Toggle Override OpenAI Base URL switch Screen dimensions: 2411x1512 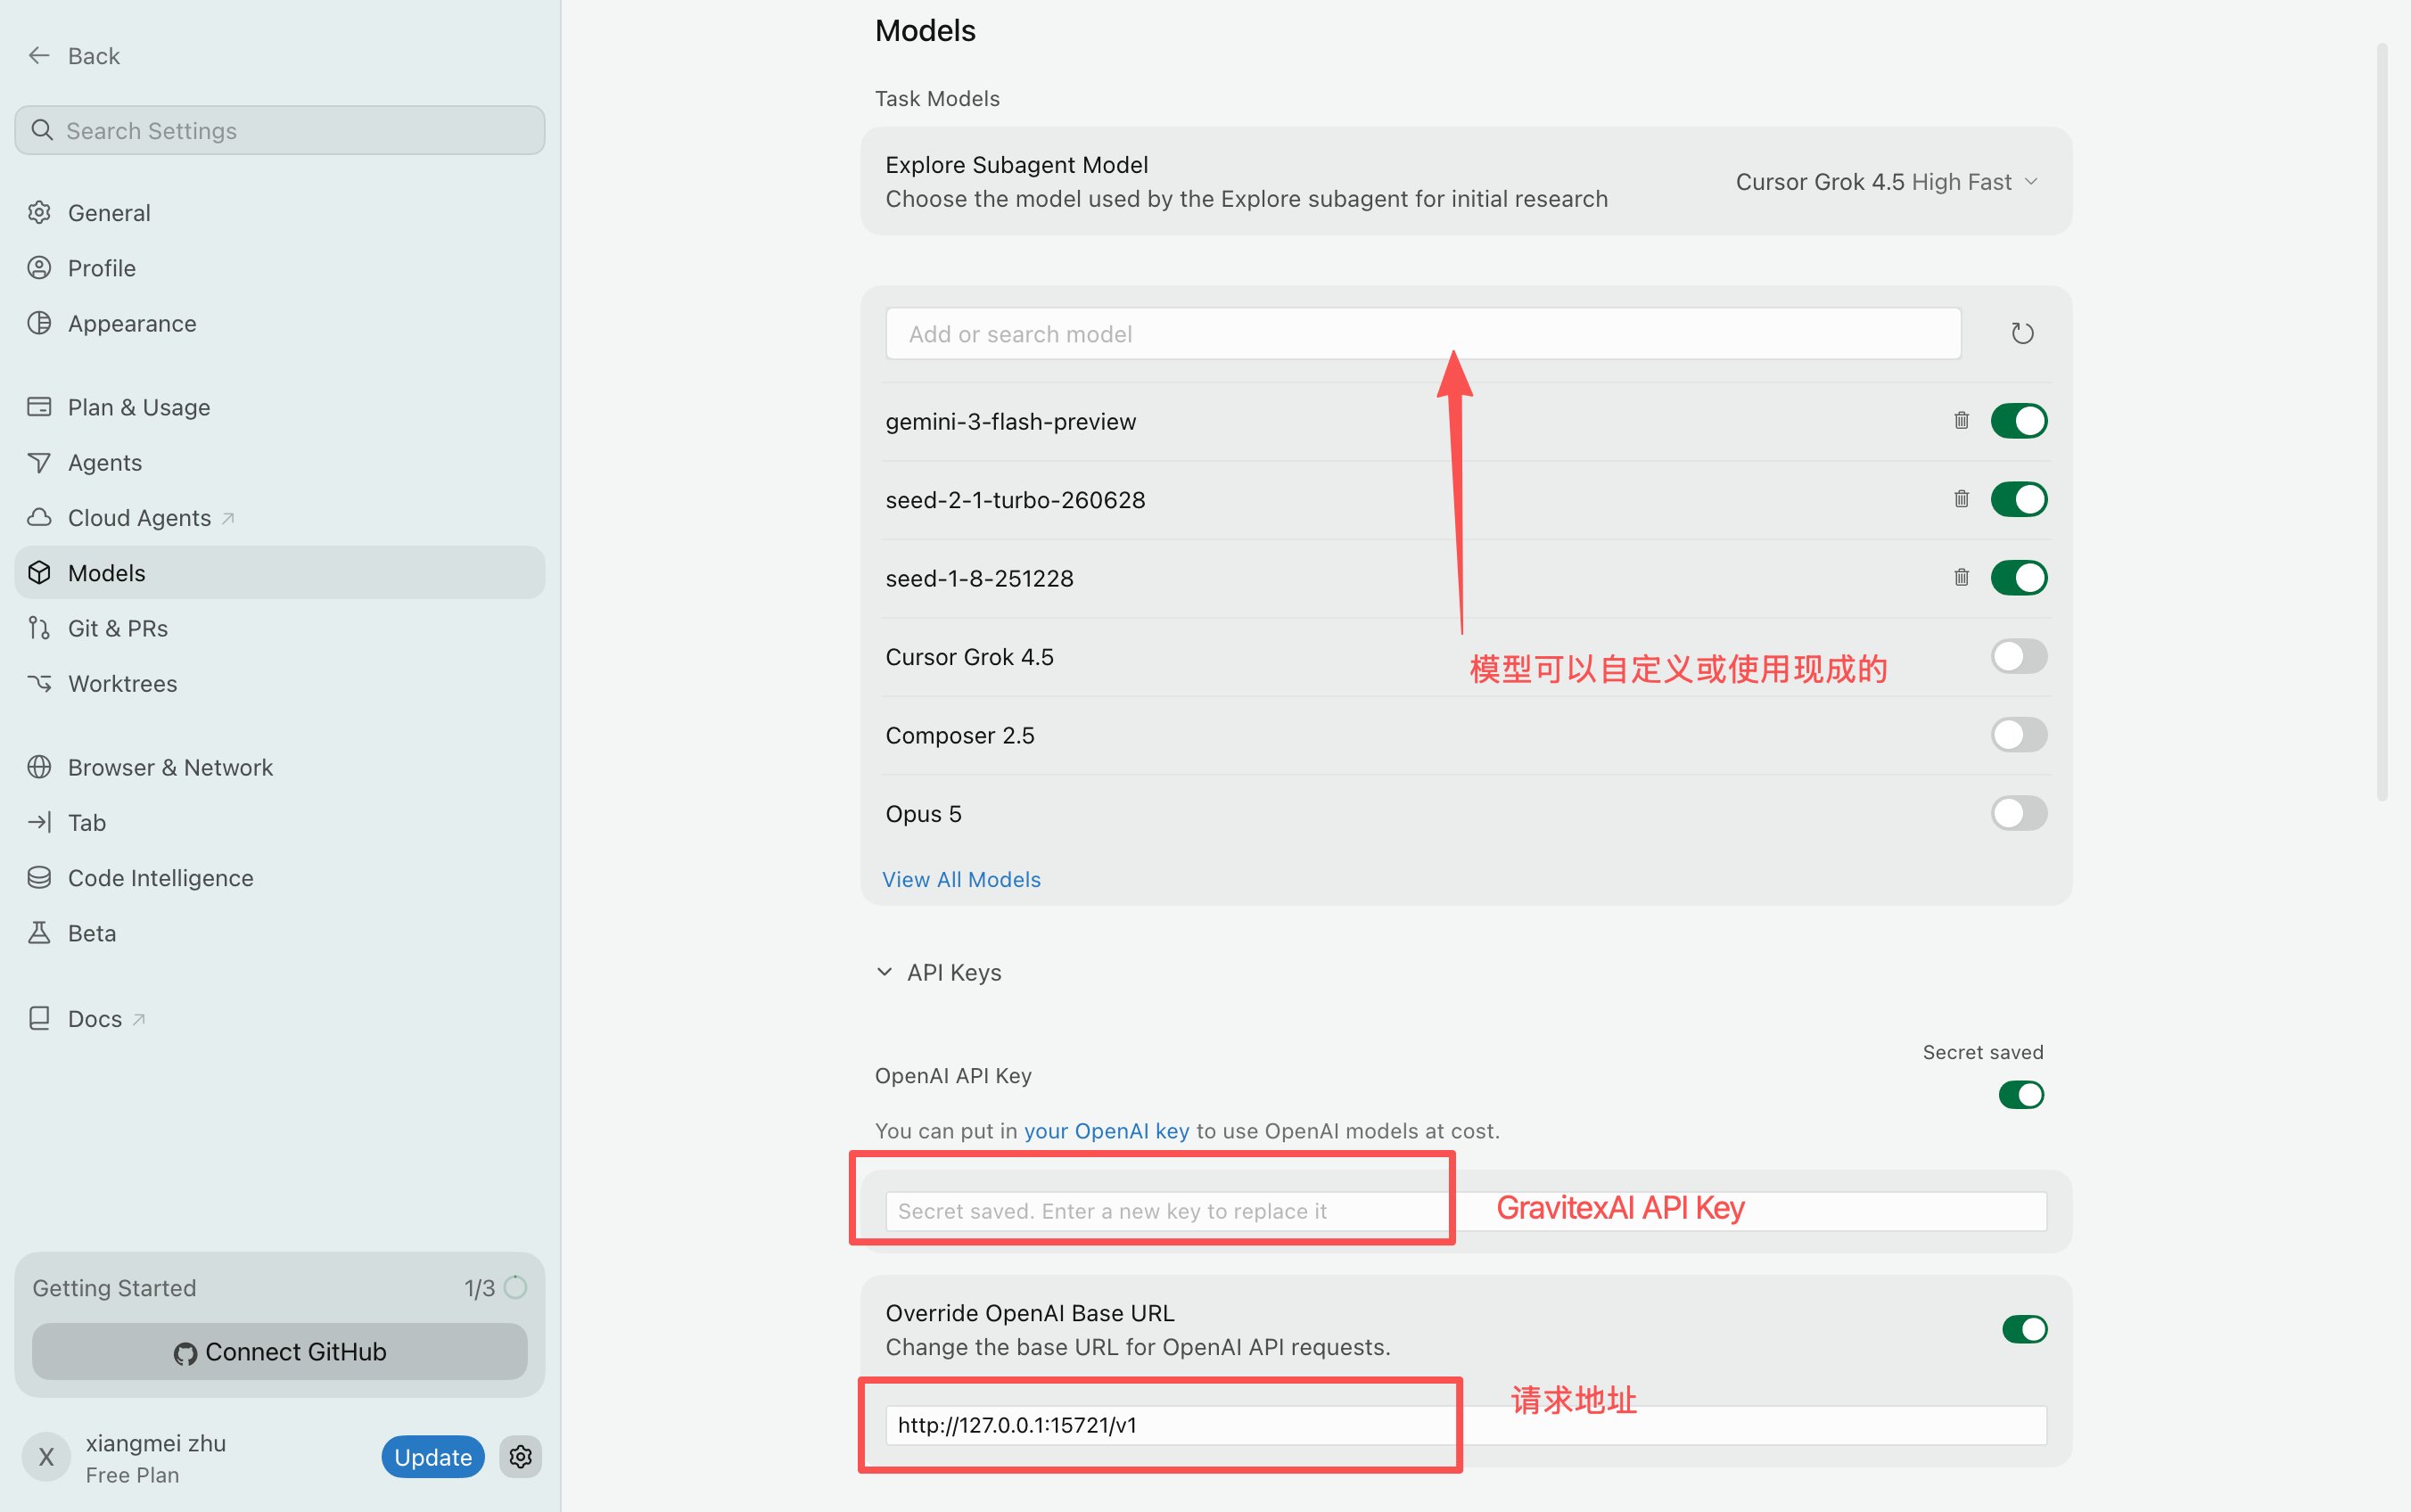[2024, 1329]
